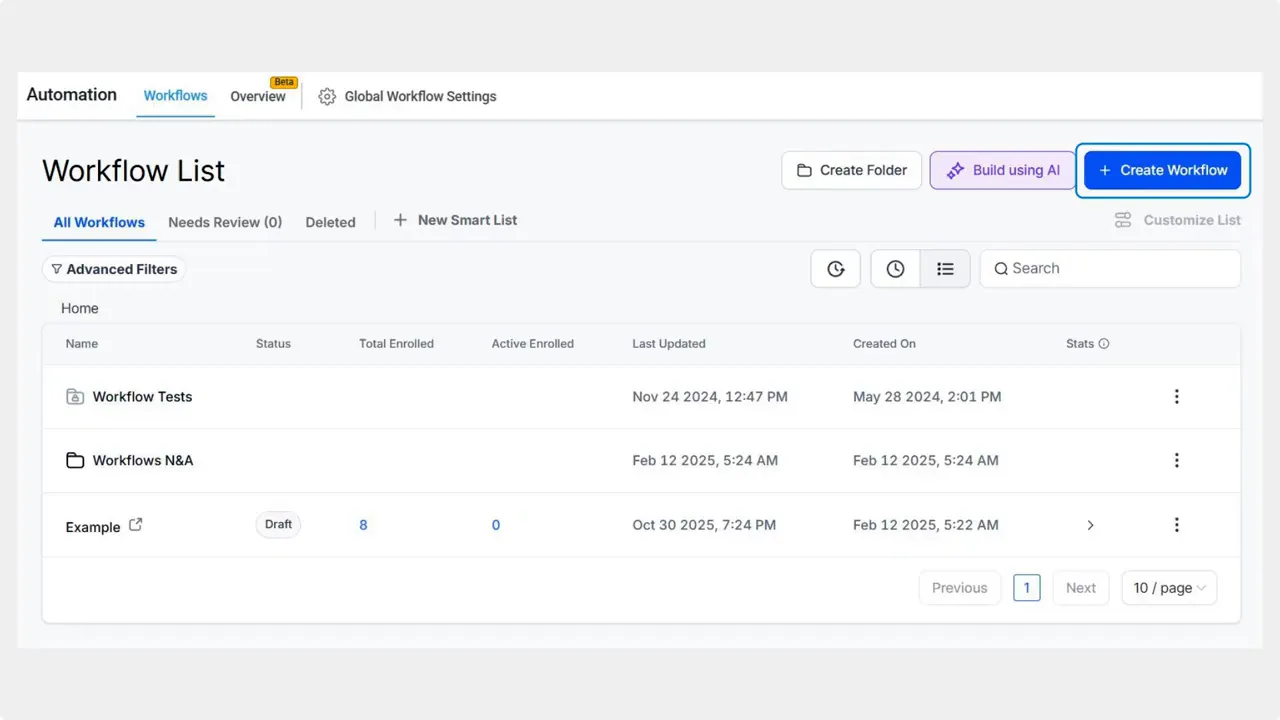The height and width of the screenshot is (720, 1280).
Task: Open the Overview Beta tab
Action: pyautogui.click(x=257, y=96)
